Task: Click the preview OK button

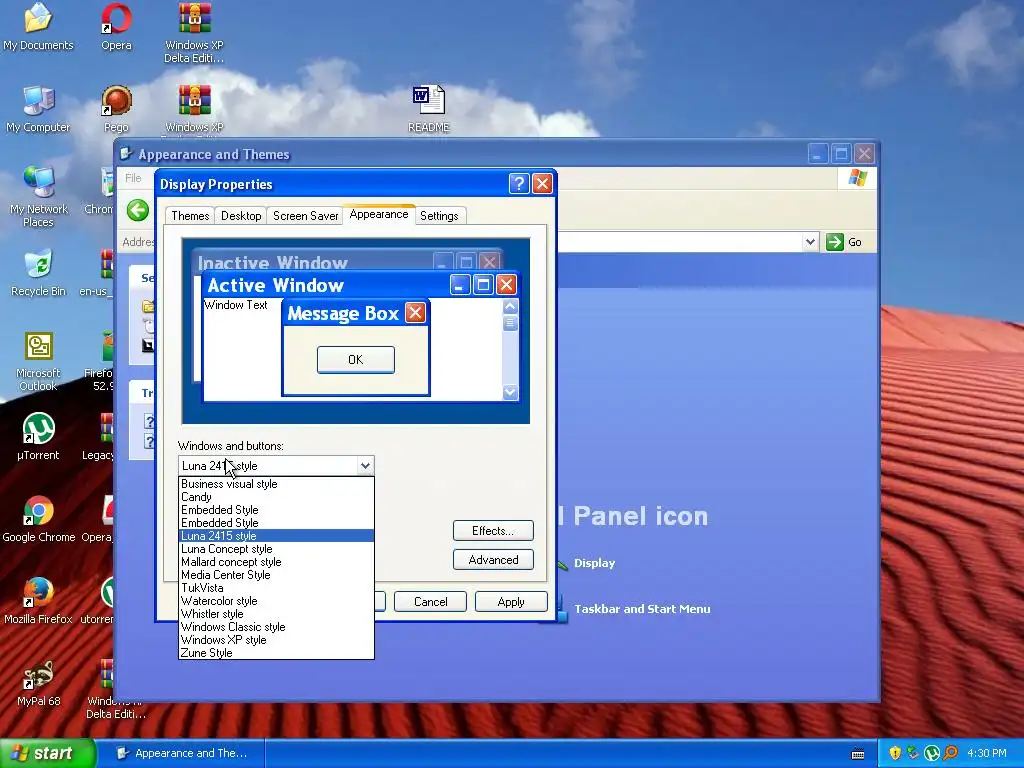Action: click(355, 360)
